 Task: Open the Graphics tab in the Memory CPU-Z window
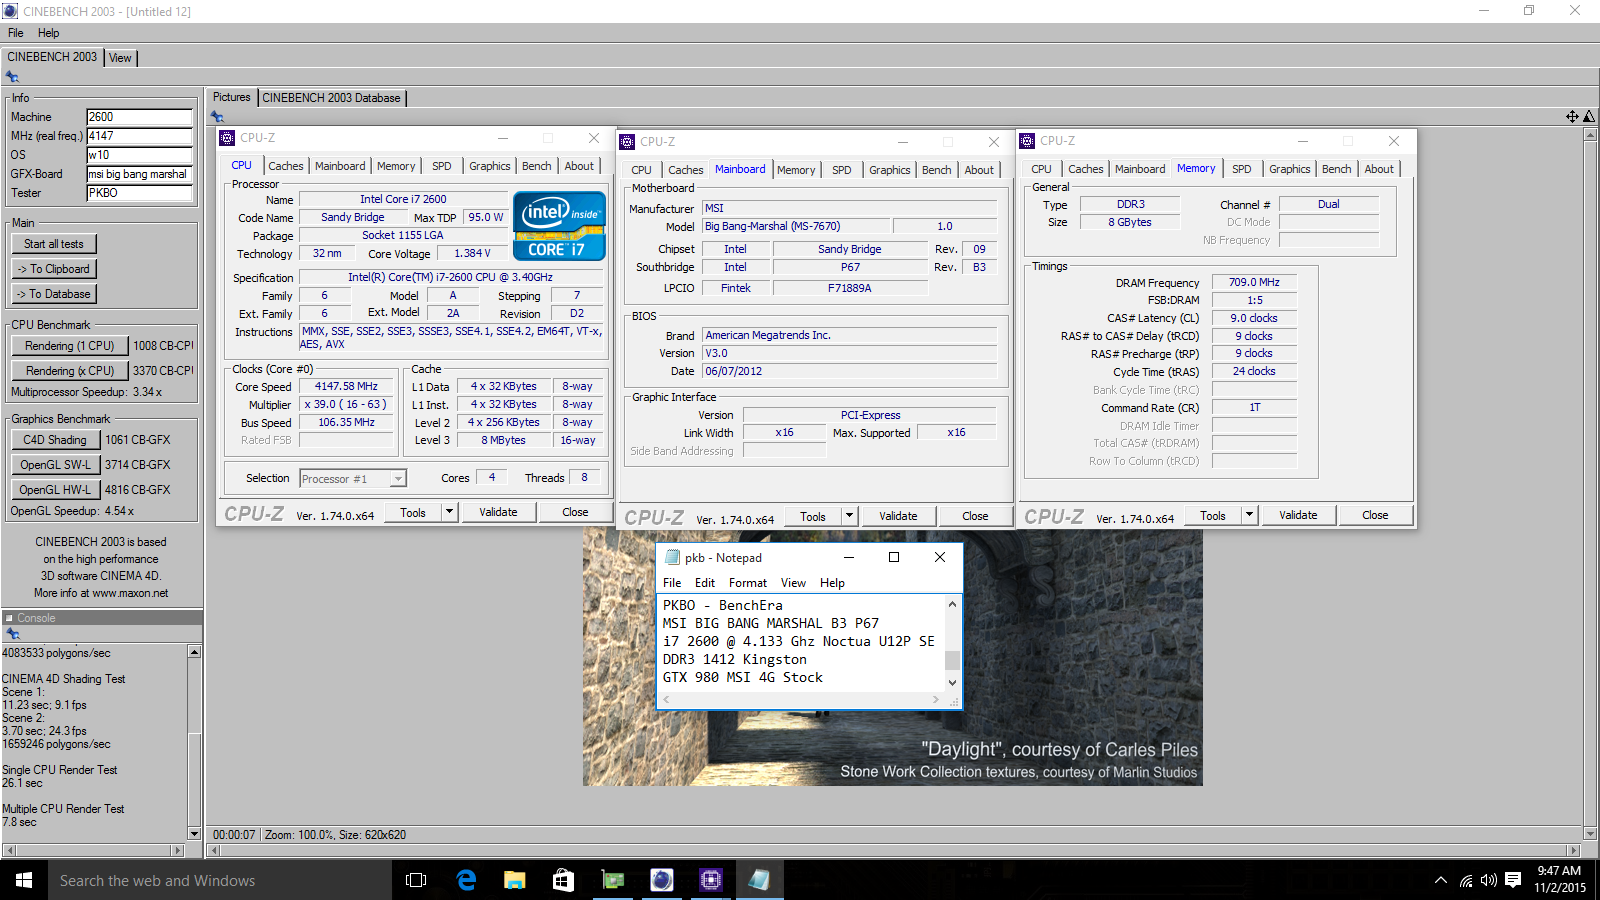click(x=1290, y=169)
